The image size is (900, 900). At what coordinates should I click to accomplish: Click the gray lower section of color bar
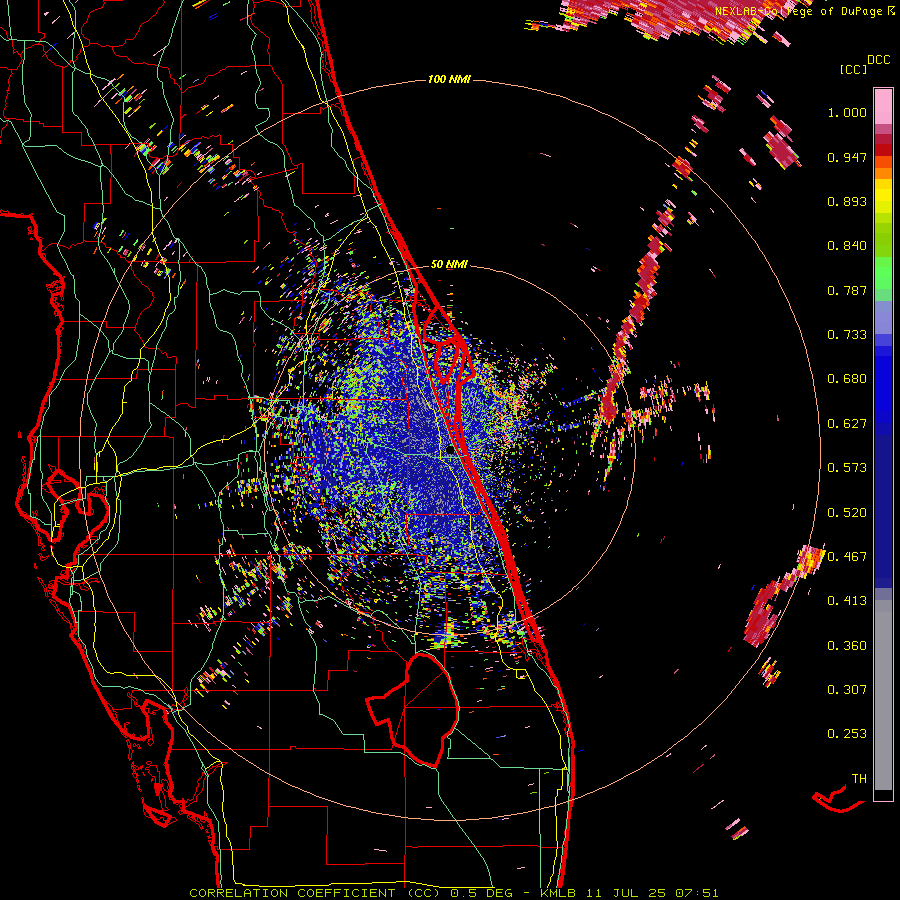tap(883, 695)
